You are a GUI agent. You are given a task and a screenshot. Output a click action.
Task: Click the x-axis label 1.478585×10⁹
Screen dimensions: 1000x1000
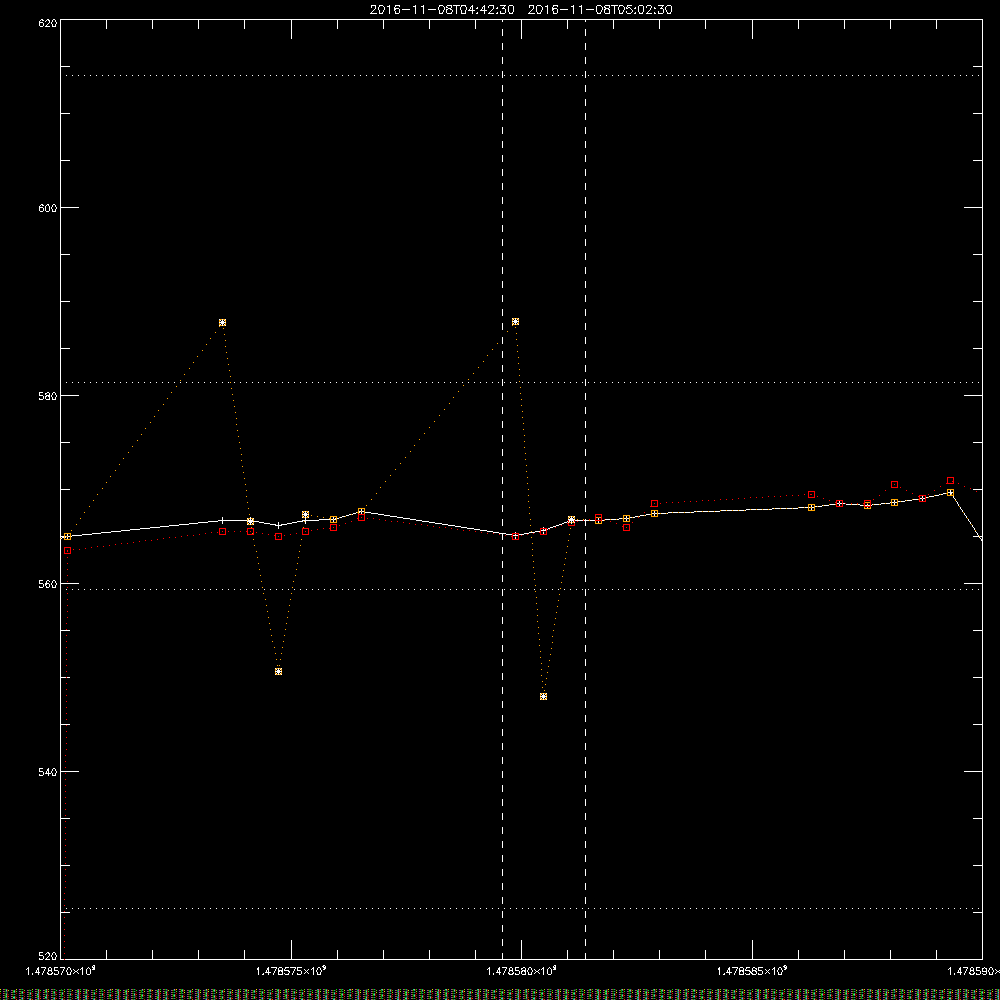[x=753, y=971]
